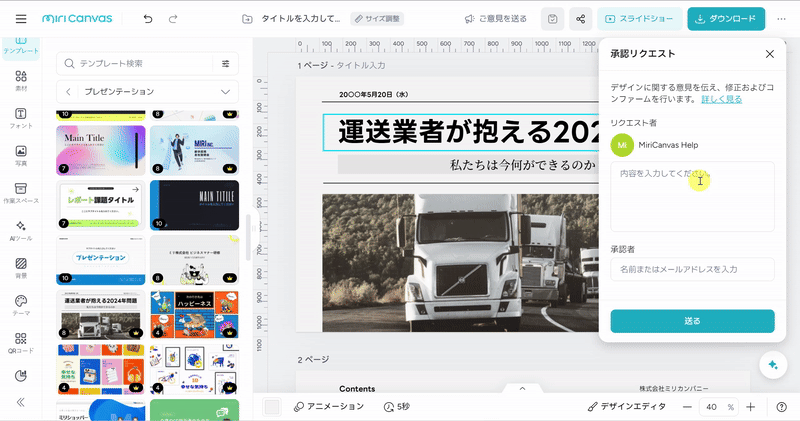Image resolution: width=800 pixels, height=421 pixels.
Task: Click ご意見を送る feedback link
Action: (495, 19)
